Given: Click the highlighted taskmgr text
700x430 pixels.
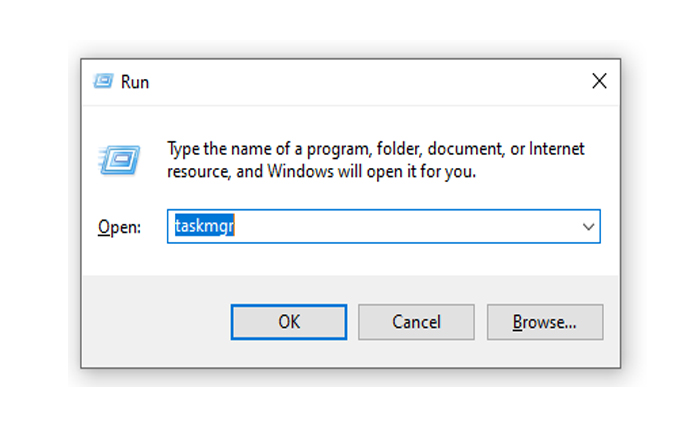Looking at the screenshot, I should coord(204,227).
